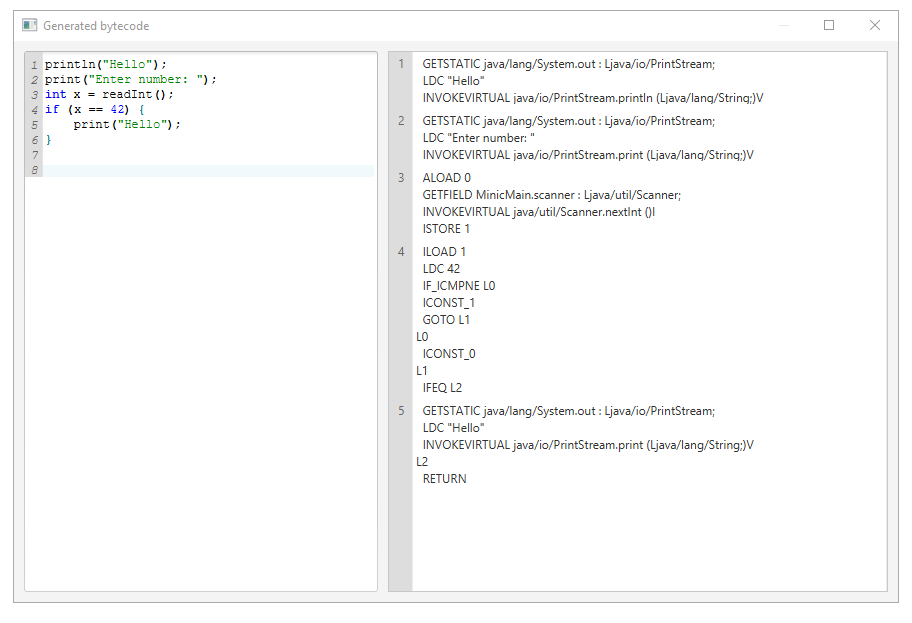Click indented source line print("Hello");
Viewport: 912px width, 623px height.
pyautogui.click(x=127, y=124)
